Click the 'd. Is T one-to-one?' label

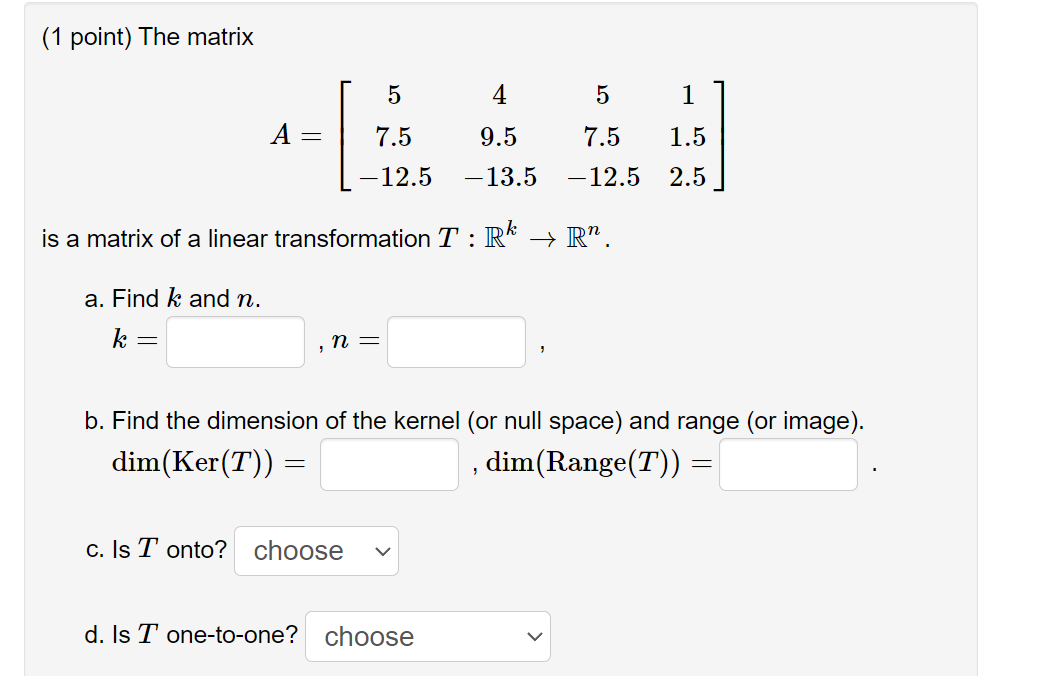pyautogui.click(x=191, y=635)
